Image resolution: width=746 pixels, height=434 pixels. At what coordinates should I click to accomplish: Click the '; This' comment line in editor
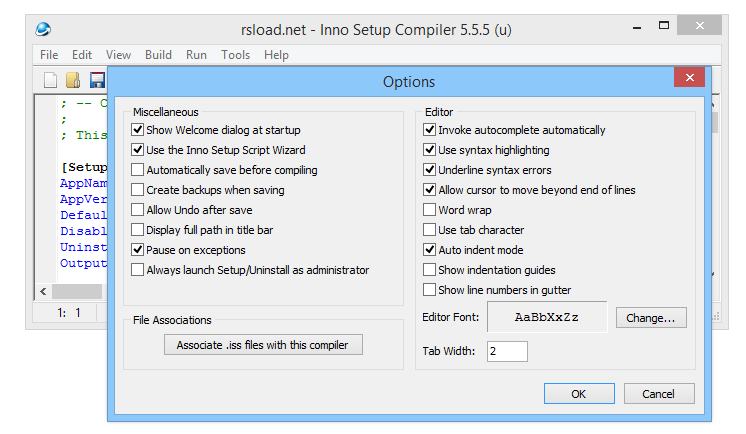pos(84,135)
